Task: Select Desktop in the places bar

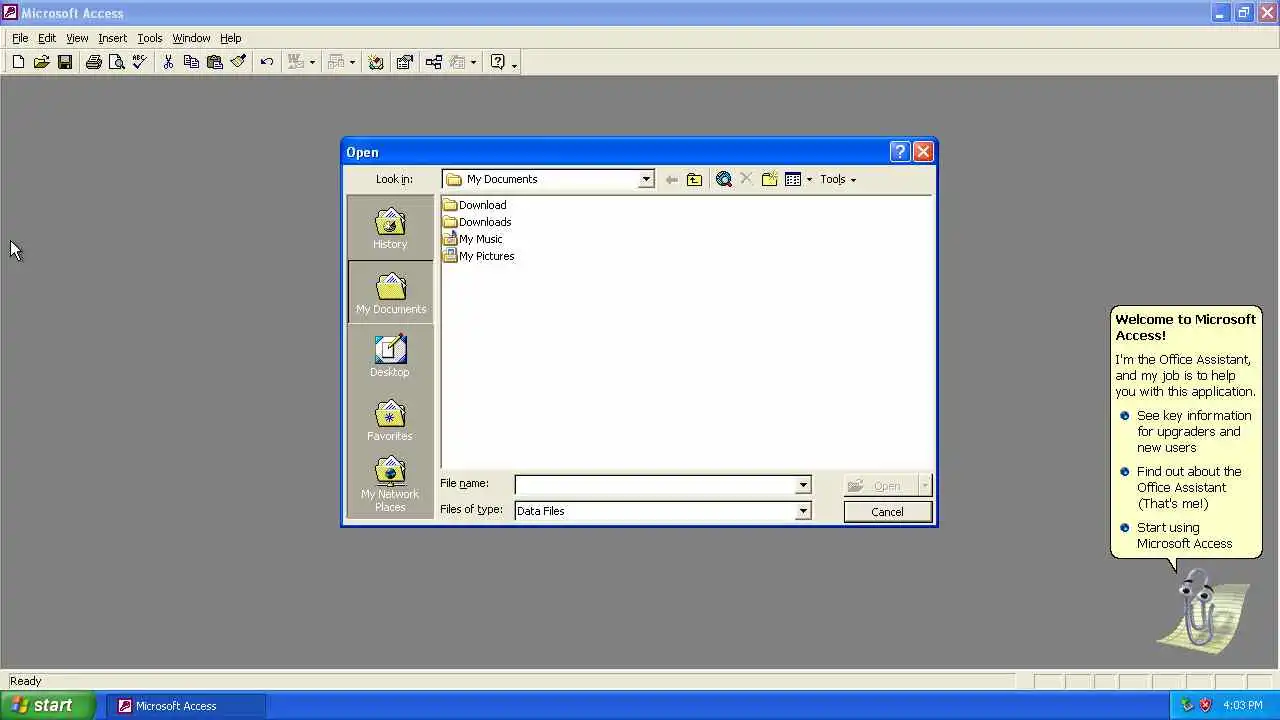Action: click(x=390, y=356)
